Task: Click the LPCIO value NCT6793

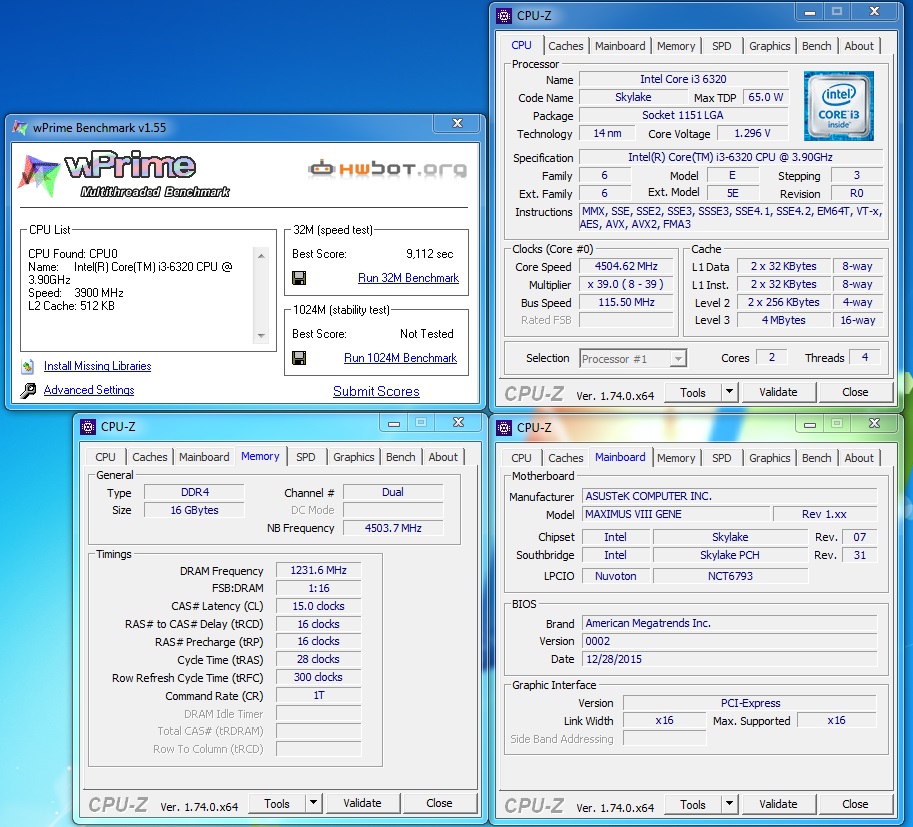Action: tap(730, 576)
